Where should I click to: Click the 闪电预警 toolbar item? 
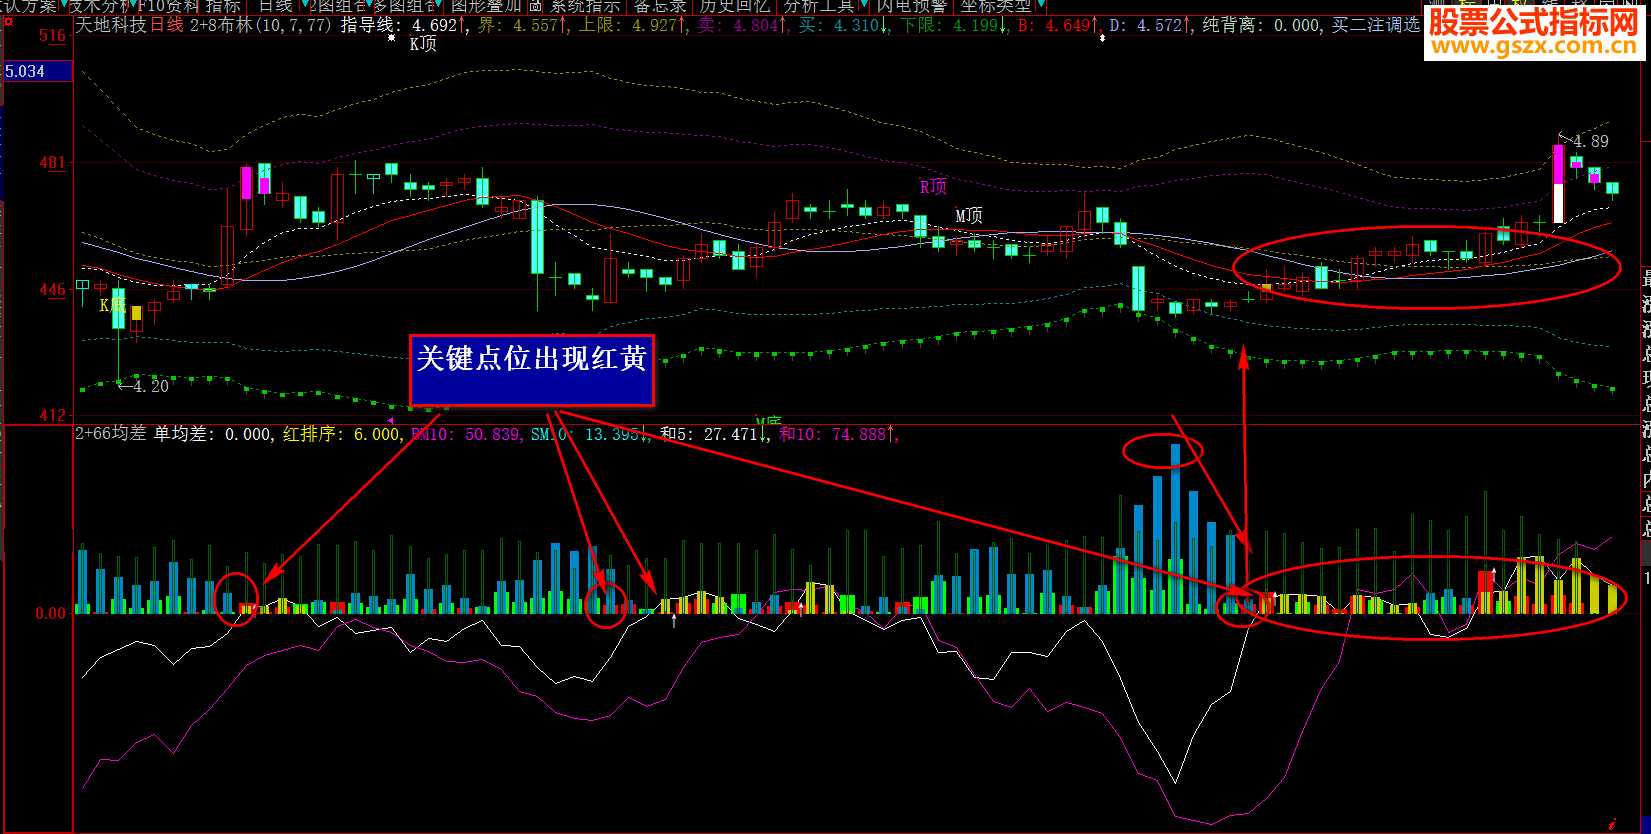(911, 5)
